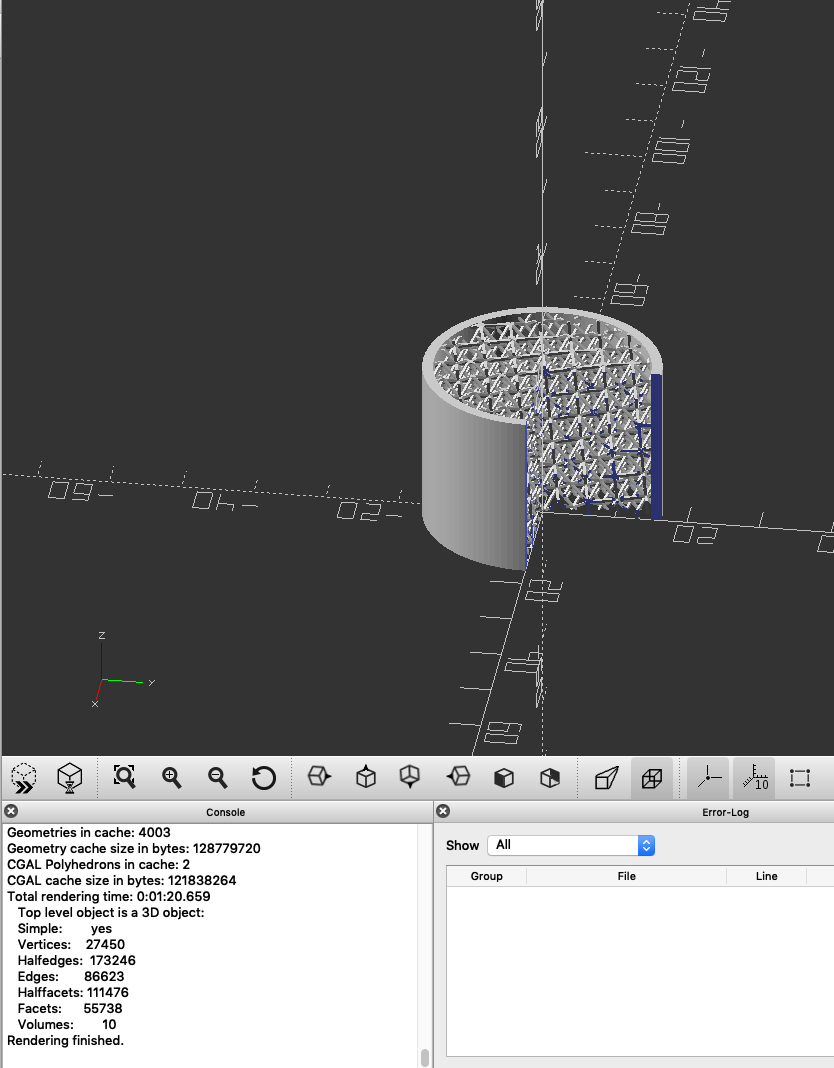Click the View All magnifier icon
Screen dimensions: 834x1068
[x=124, y=777]
